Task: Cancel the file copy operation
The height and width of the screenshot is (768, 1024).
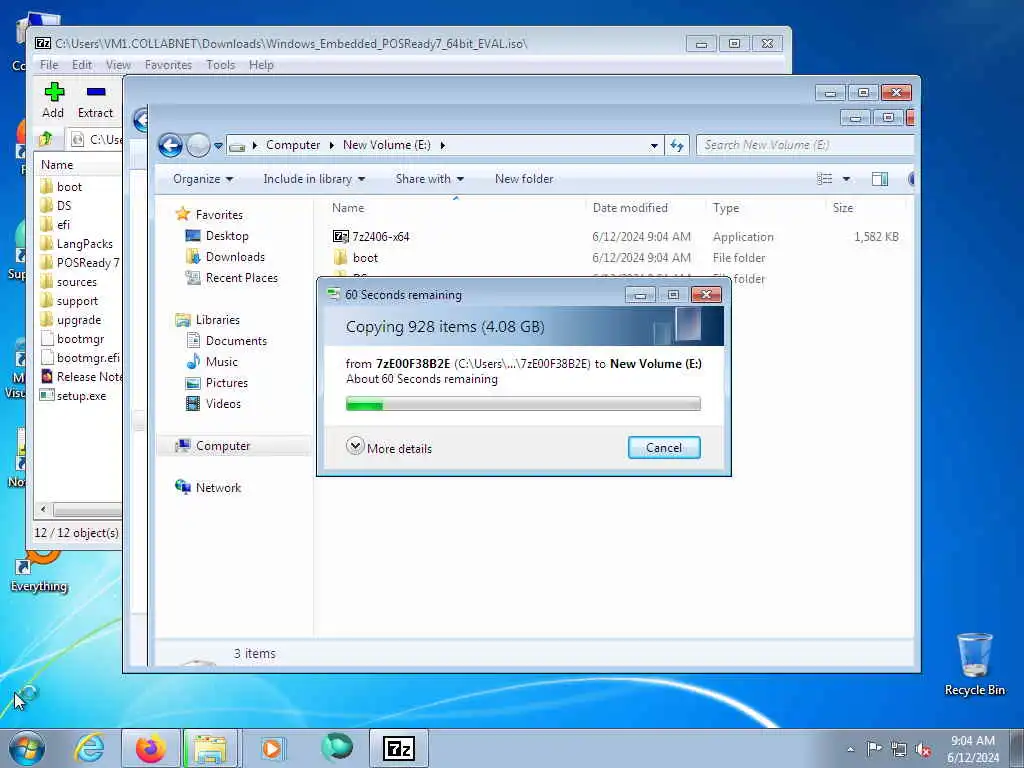Action: point(664,447)
